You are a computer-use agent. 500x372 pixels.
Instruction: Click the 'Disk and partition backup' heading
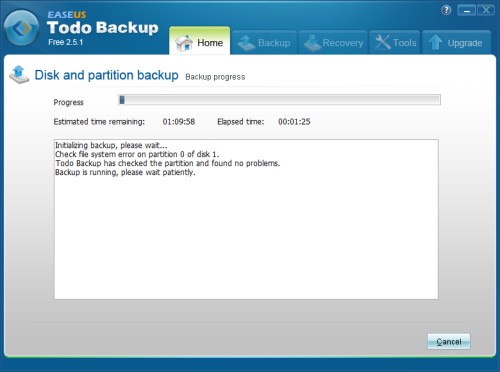coord(106,75)
